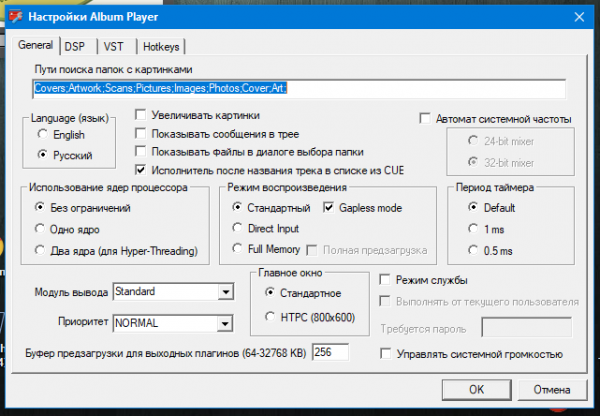The height and width of the screenshot is (416, 600).
Task: Click the Требуется пароль password field
Action: (527, 327)
